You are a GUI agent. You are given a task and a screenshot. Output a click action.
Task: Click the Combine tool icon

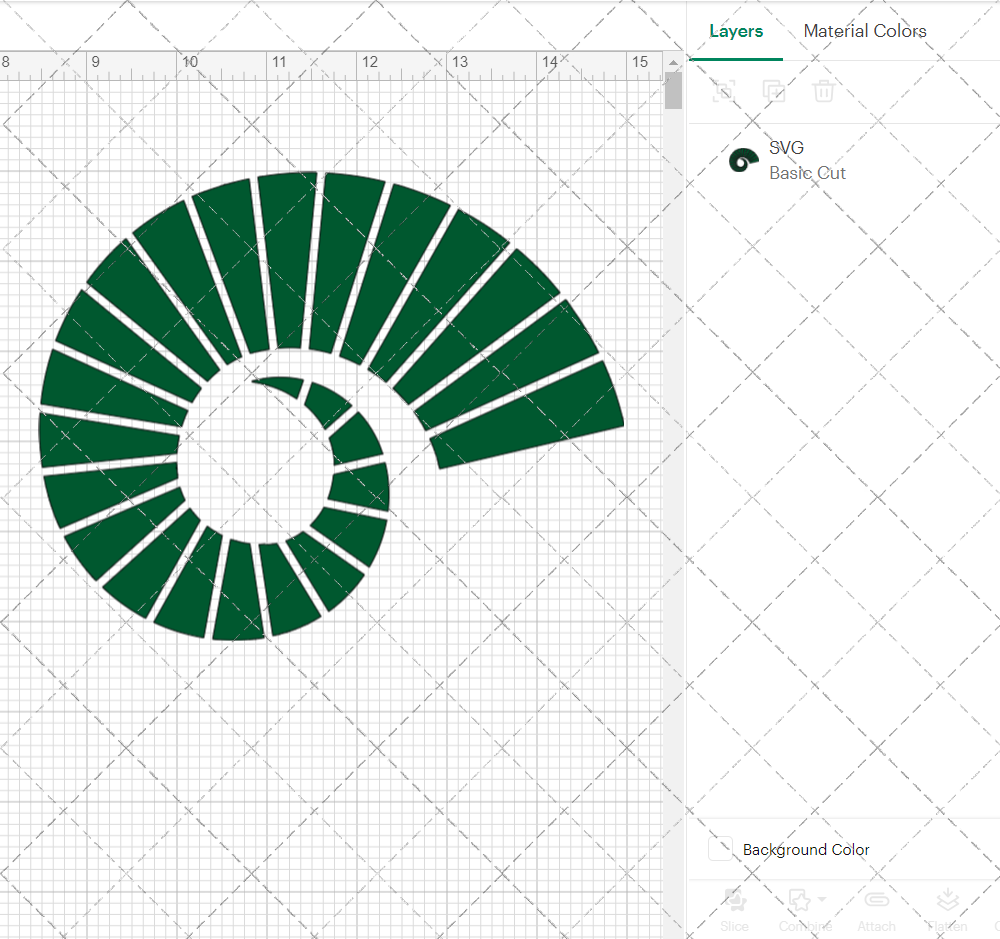(x=799, y=900)
